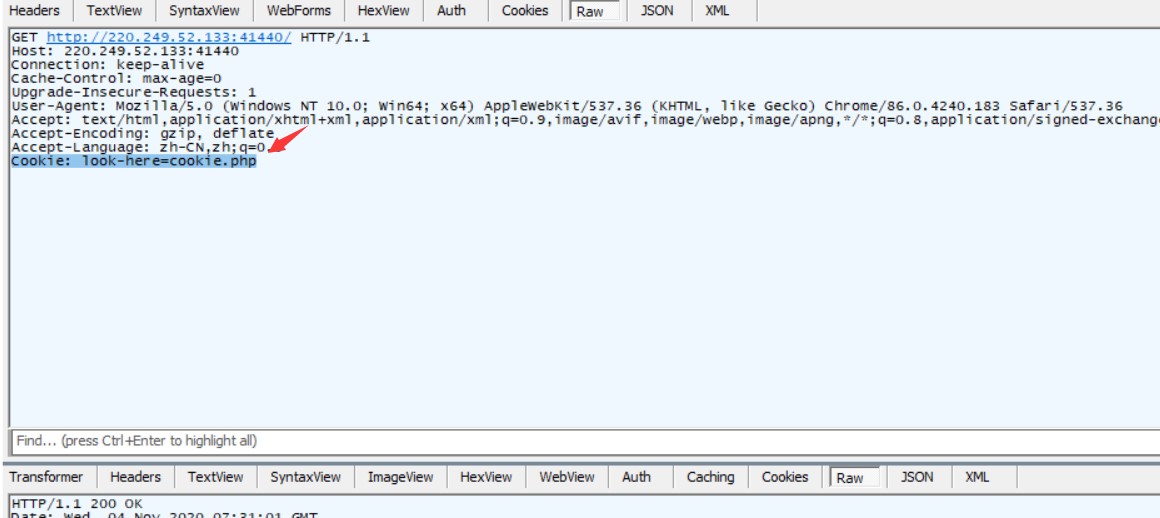Open the WebView tab

coord(567,477)
